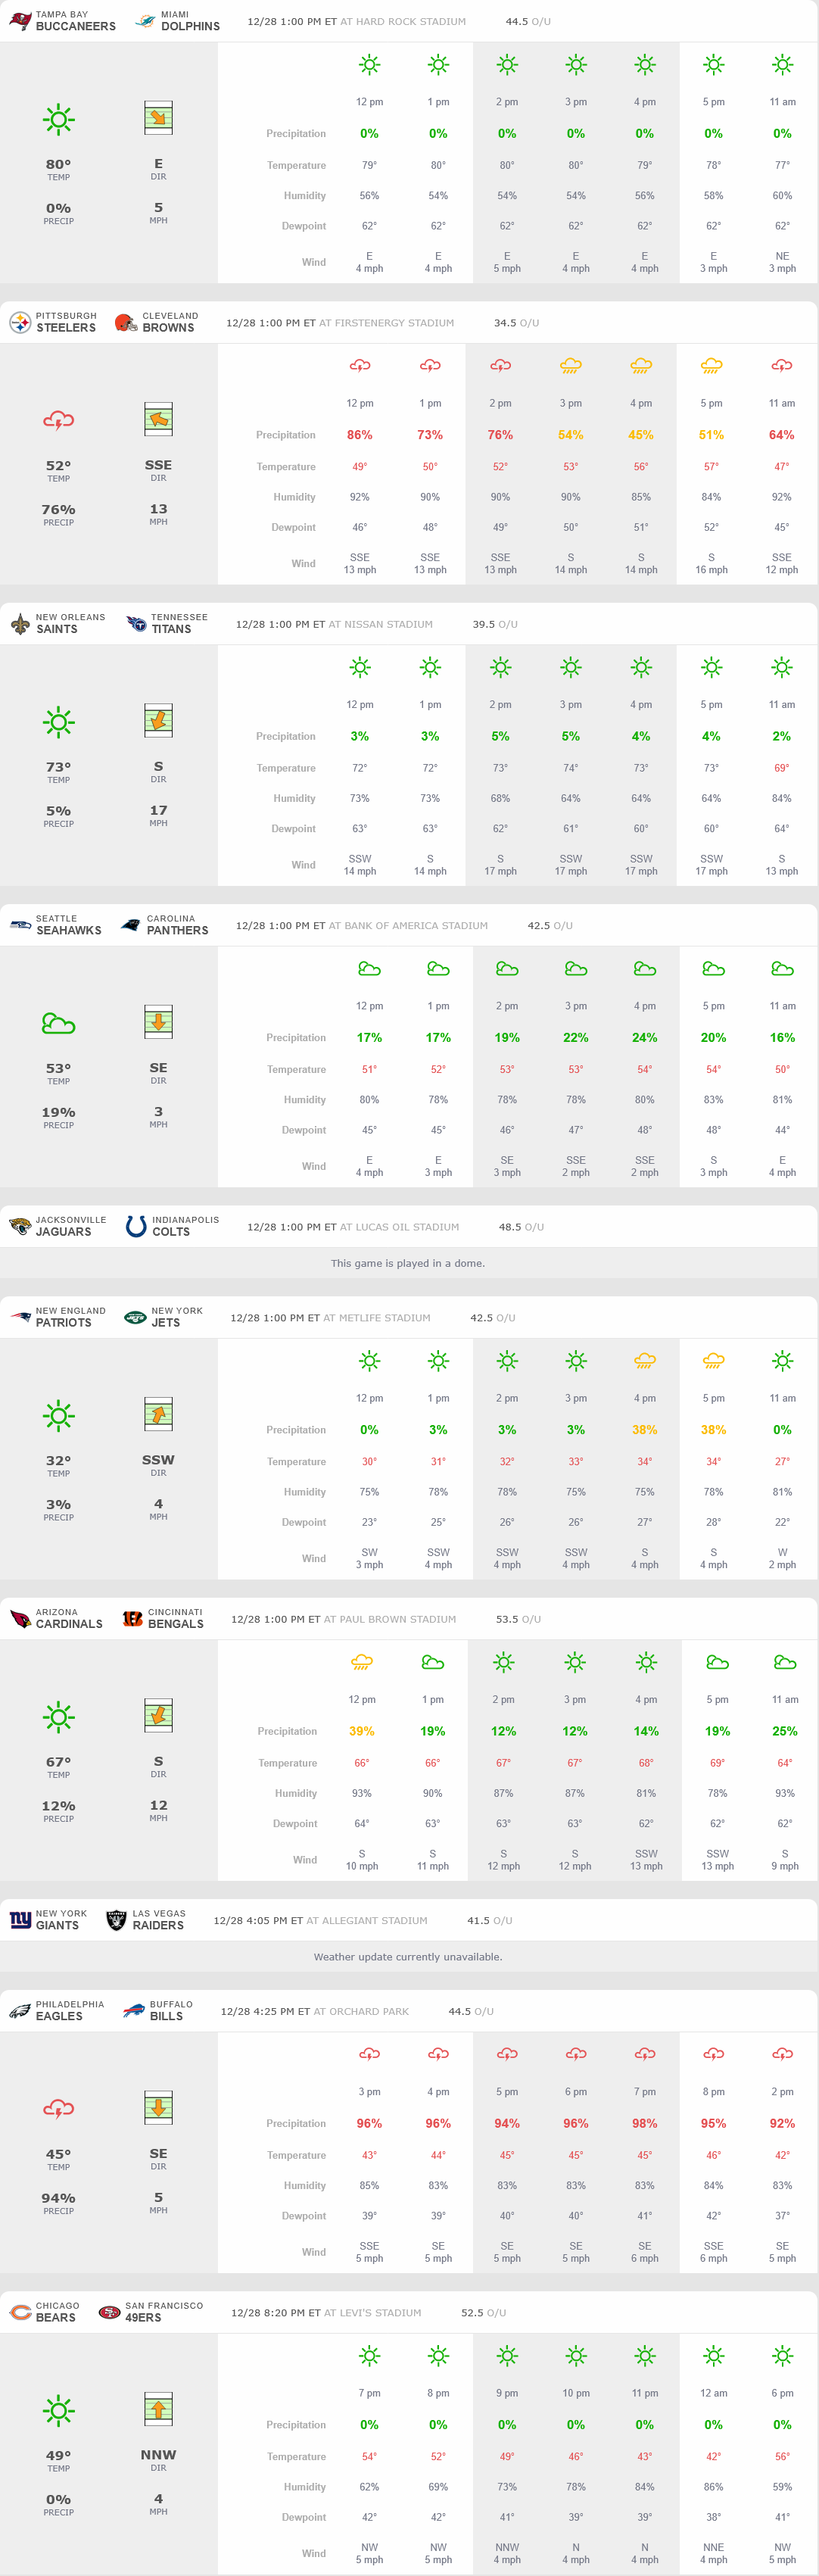819x2576 pixels.
Task: Click the Las Vegas Raiders logo
Action: click(x=117, y=1920)
